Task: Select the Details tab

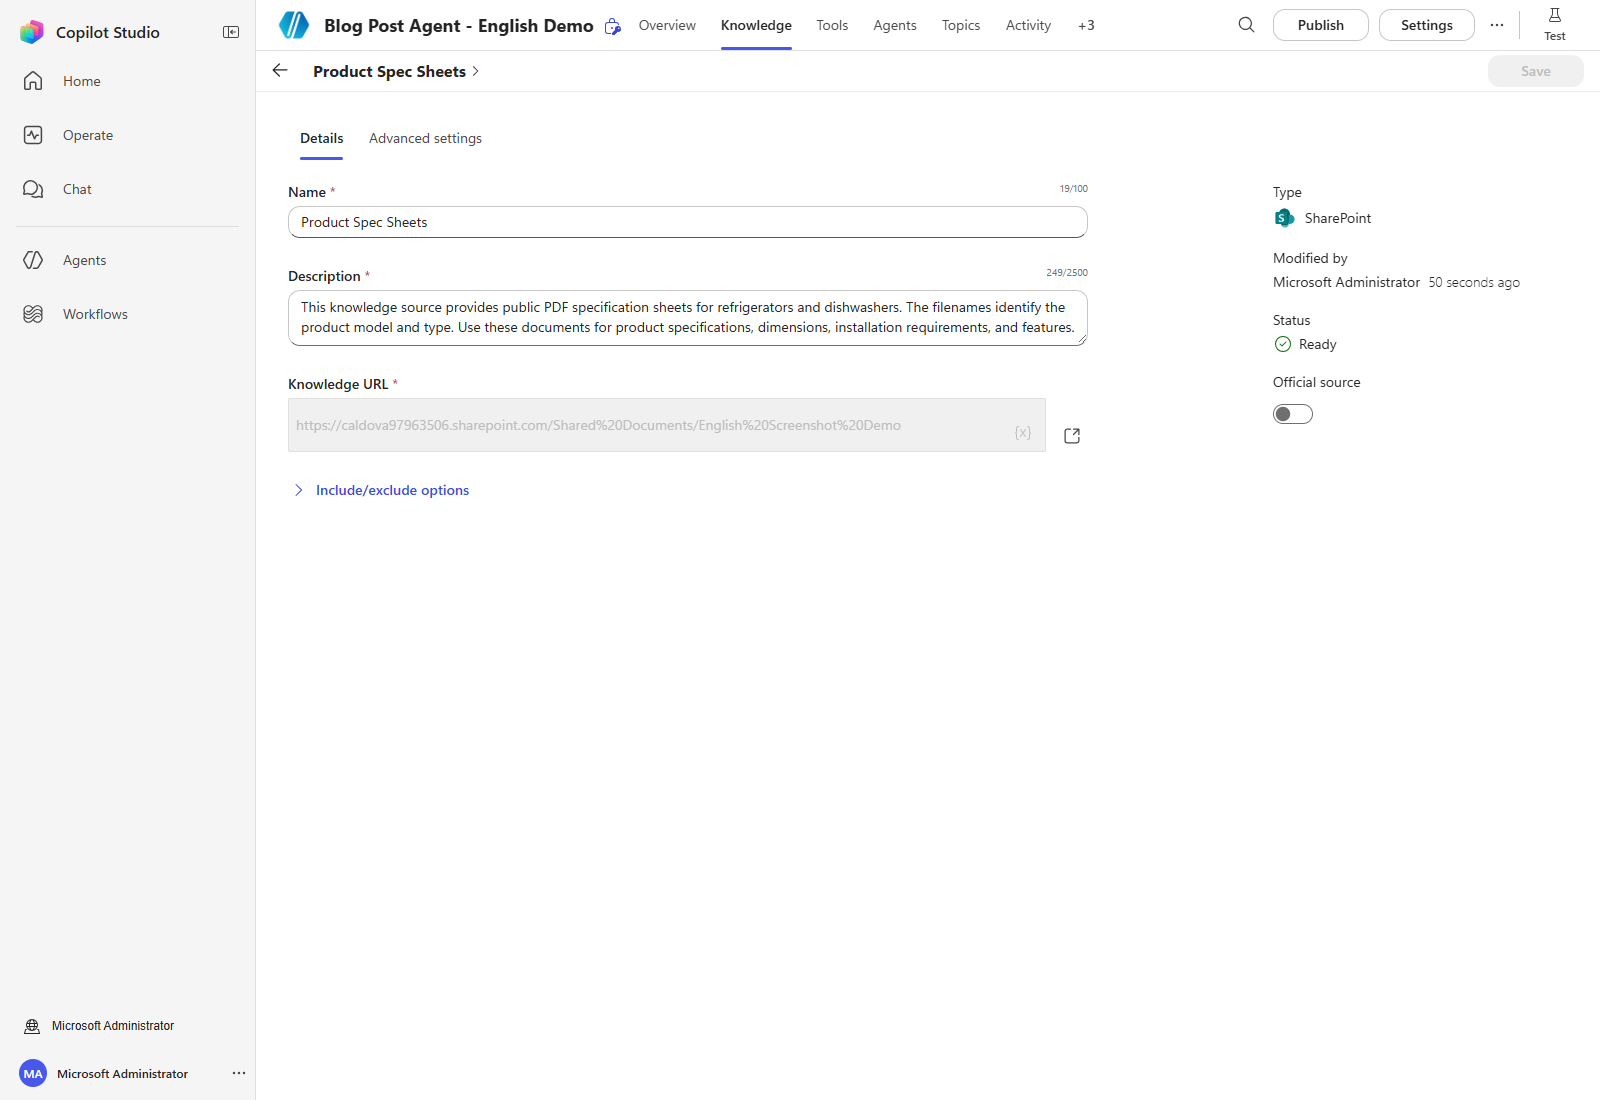Action: (x=322, y=138)
